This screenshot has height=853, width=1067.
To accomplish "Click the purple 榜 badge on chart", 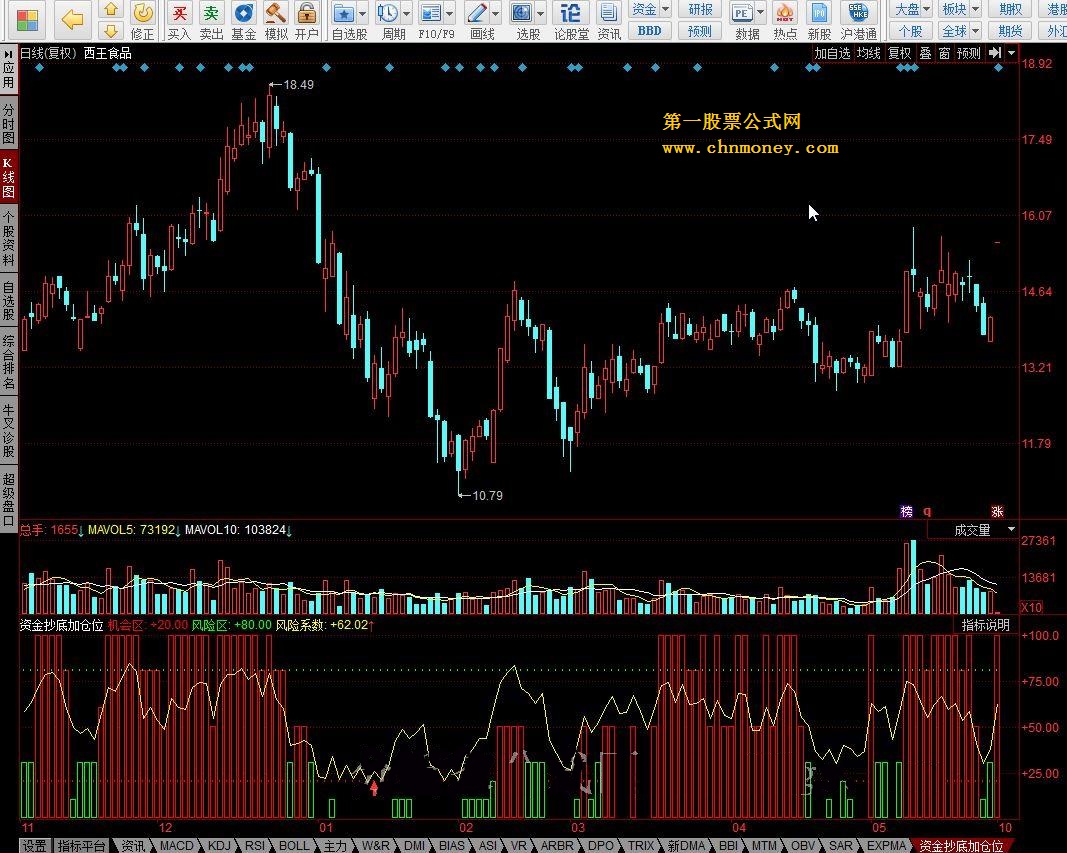I will [x=906, y=512].
